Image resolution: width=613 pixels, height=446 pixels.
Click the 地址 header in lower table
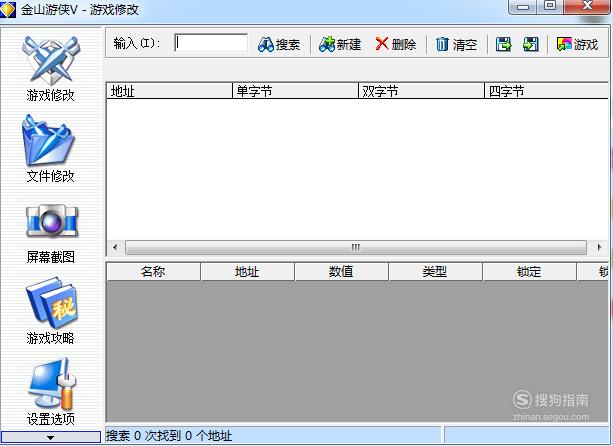247,272
